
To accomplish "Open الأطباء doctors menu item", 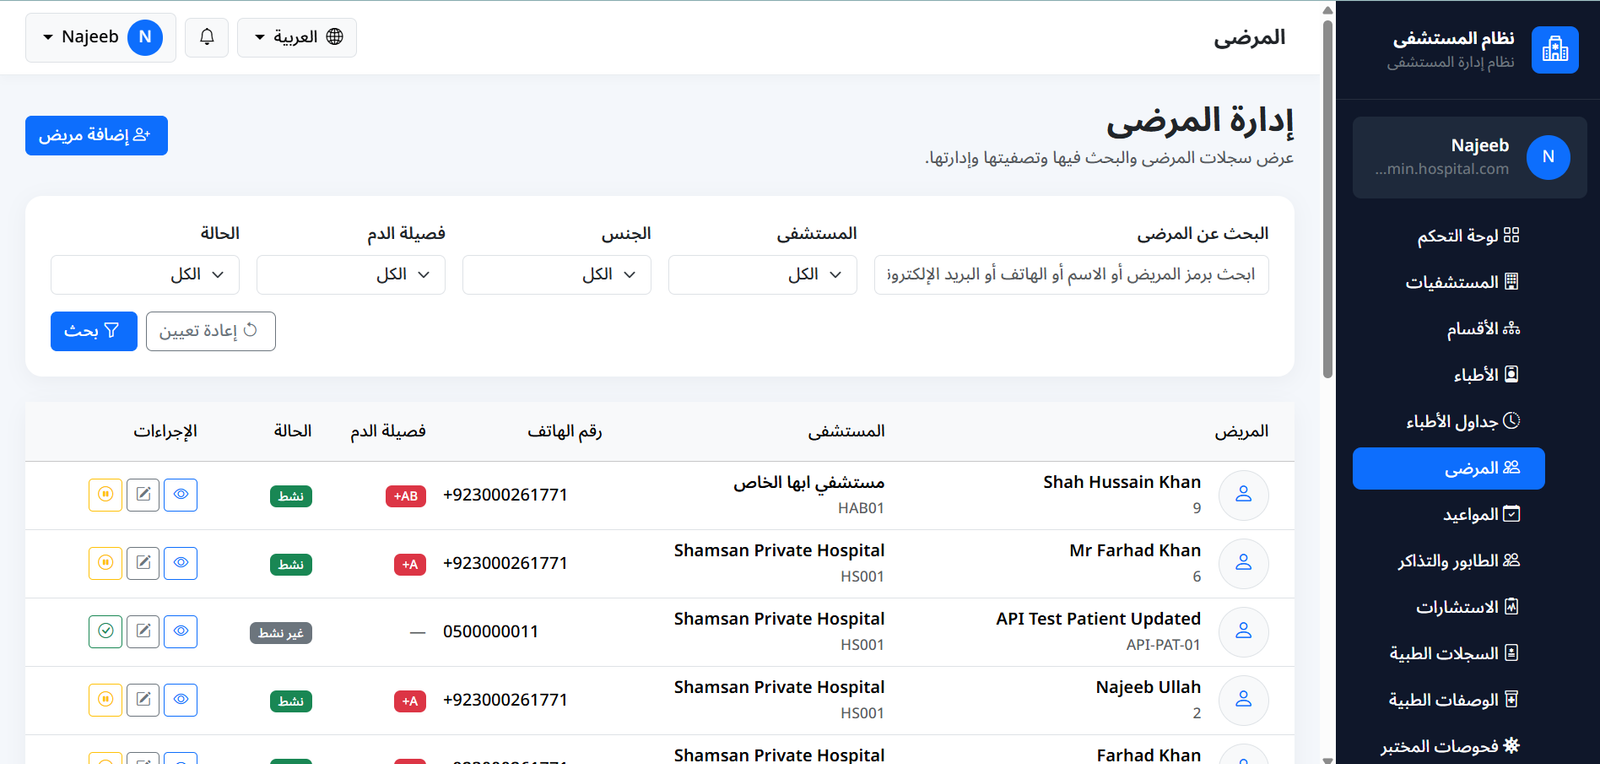I will tap(1449, 375).
